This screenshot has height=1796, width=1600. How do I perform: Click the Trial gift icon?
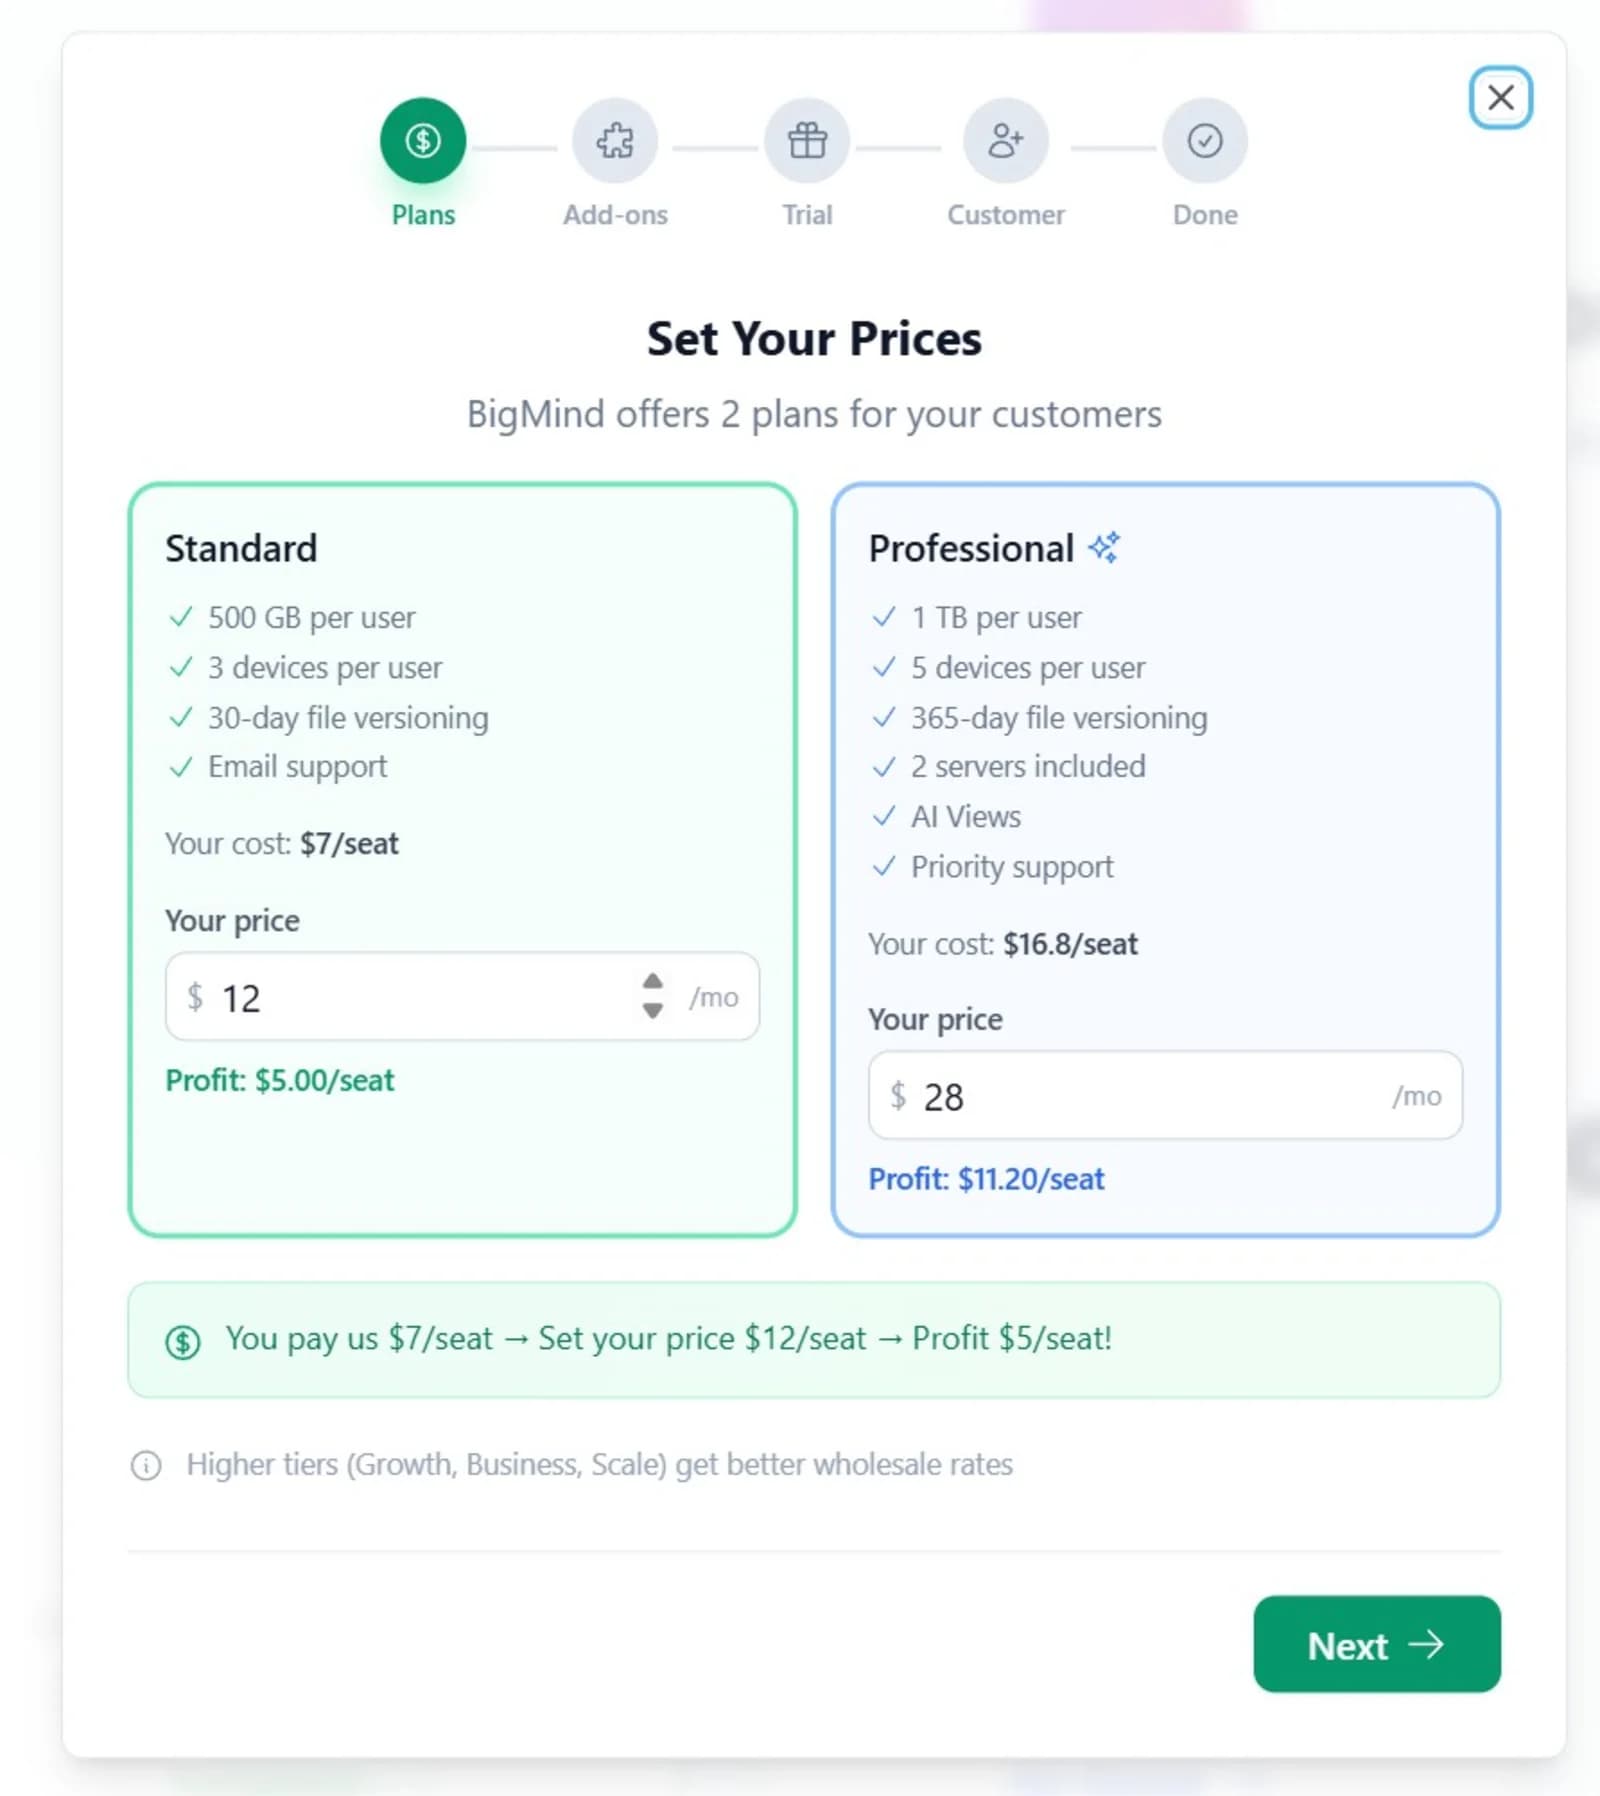(x=806, y=141)
